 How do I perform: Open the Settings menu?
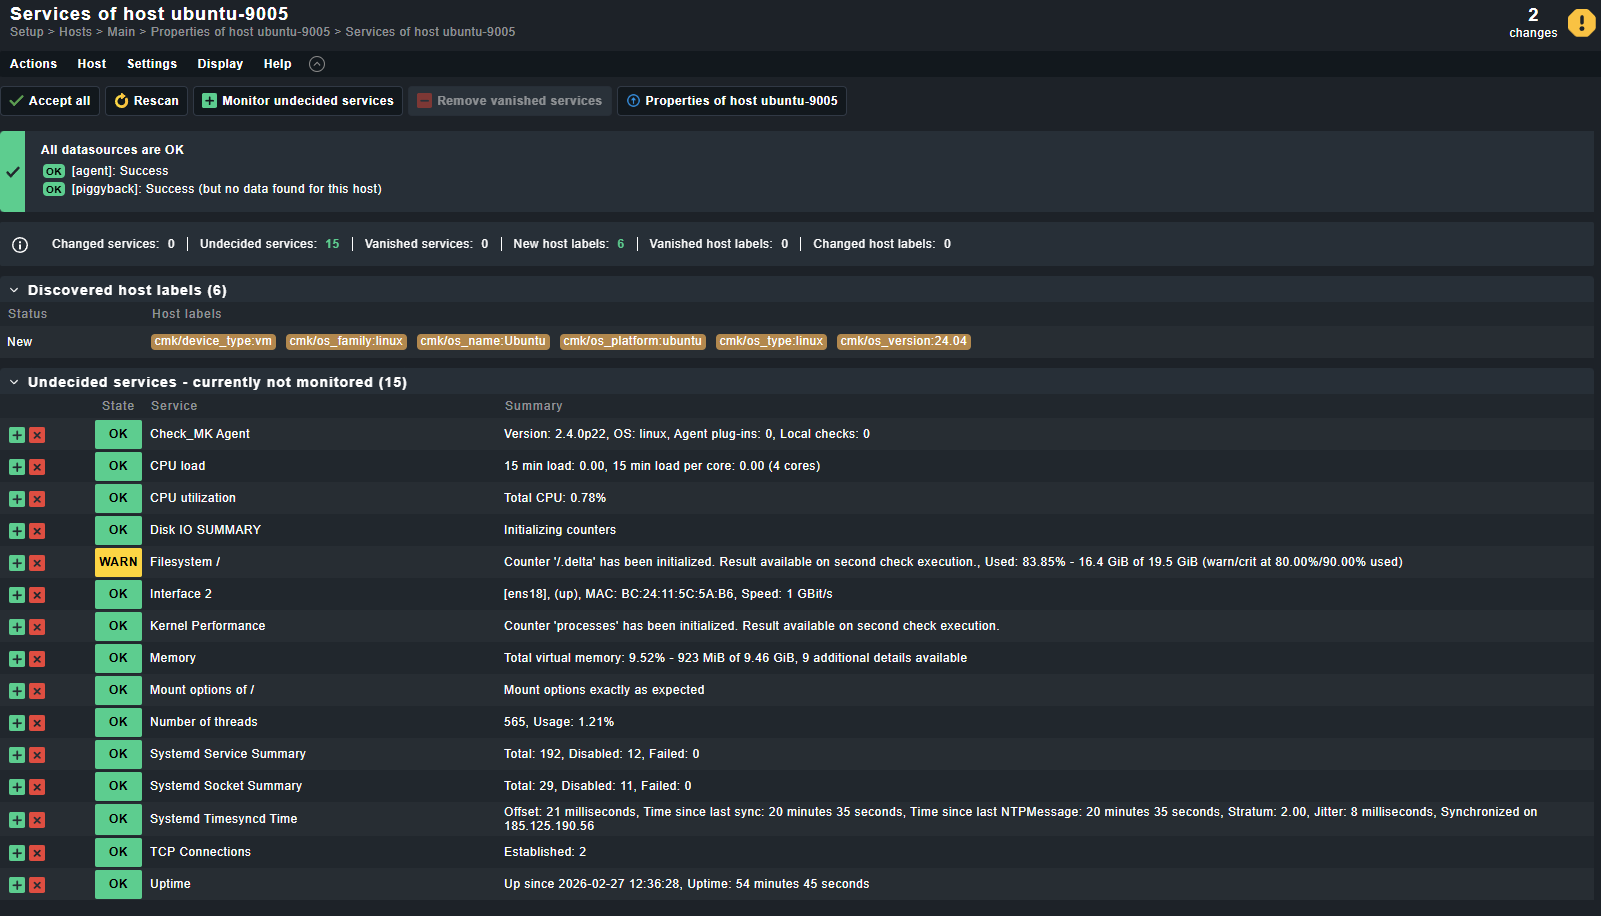tap(152, 64)
